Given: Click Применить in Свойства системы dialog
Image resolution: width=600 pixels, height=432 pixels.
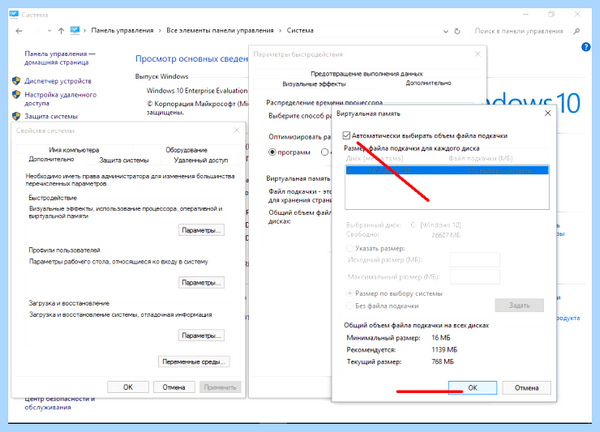Looking at the screenshot, I should [x=220, y=387].
